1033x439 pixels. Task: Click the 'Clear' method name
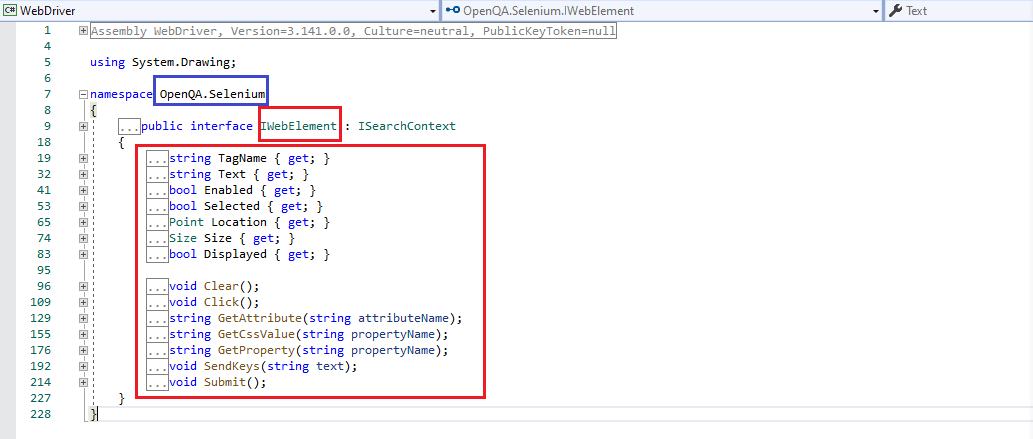[x=221, y=286]
